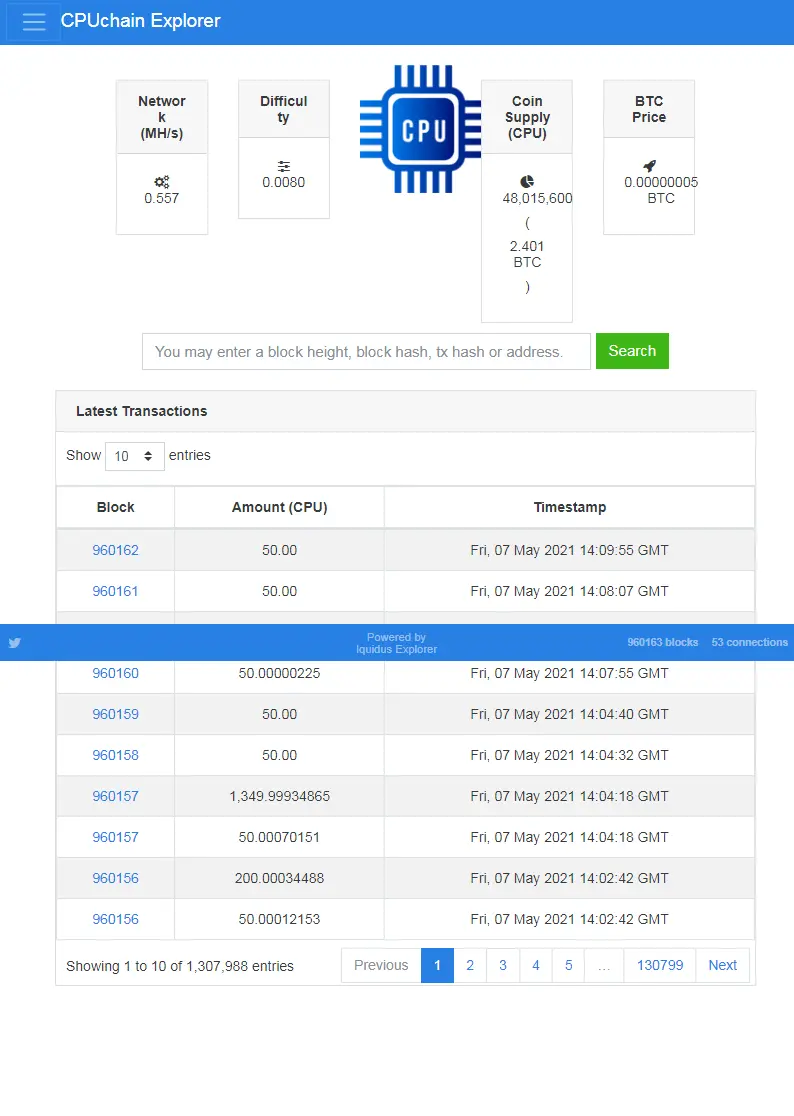Click the 0.00000005 BTC price value

click(x=661, y=182)
